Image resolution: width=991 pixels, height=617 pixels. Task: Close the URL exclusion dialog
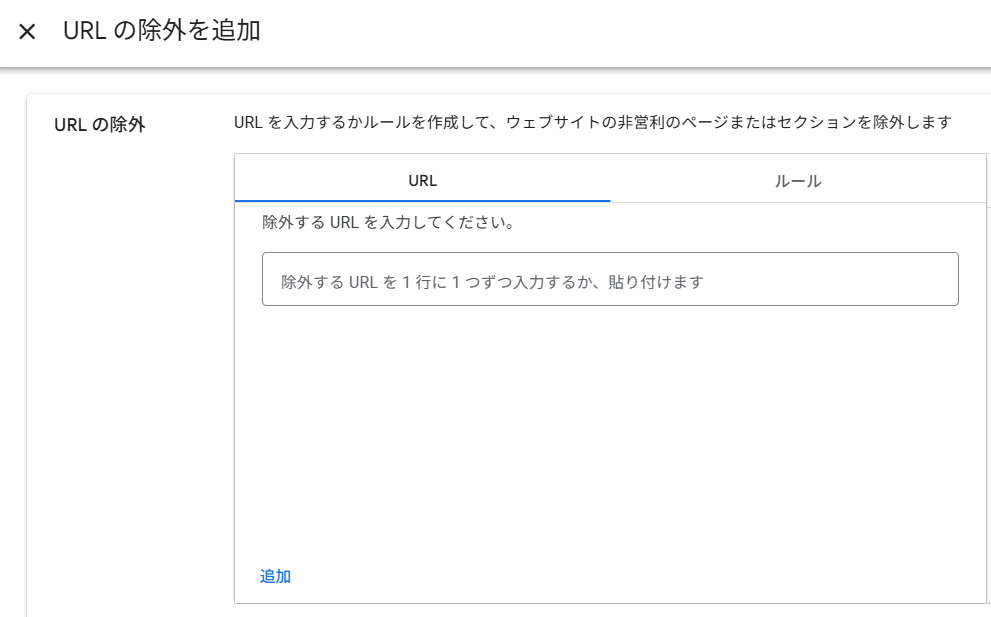(27, 32)
